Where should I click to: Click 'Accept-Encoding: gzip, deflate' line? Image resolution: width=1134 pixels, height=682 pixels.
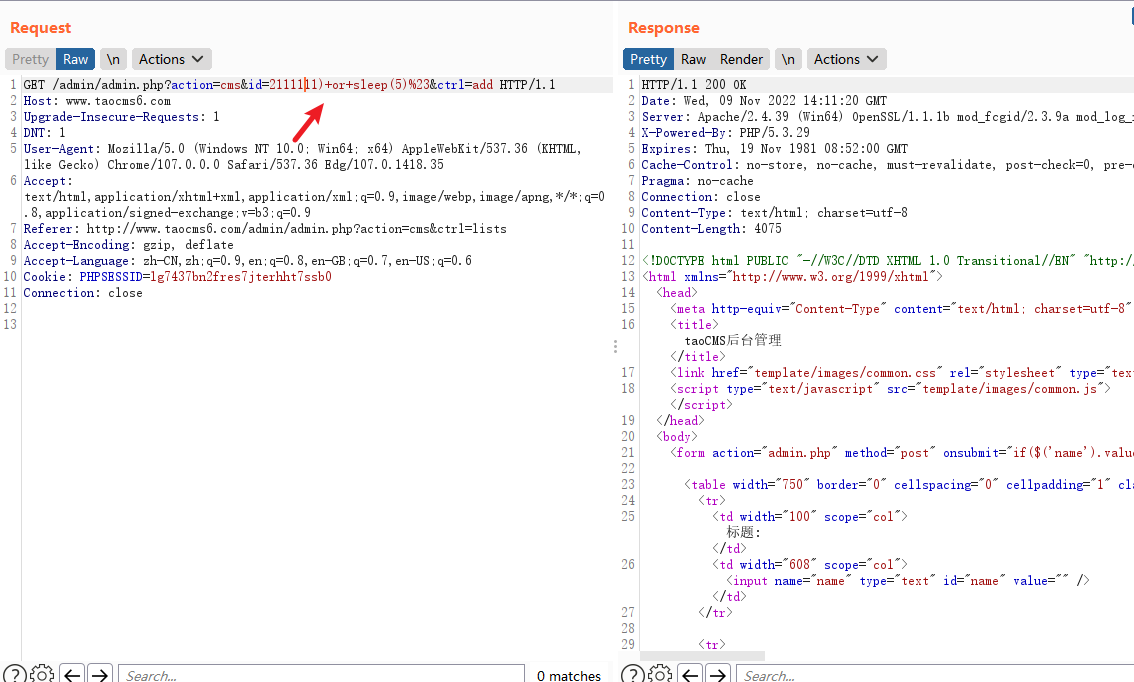click(x=128, y=245)
